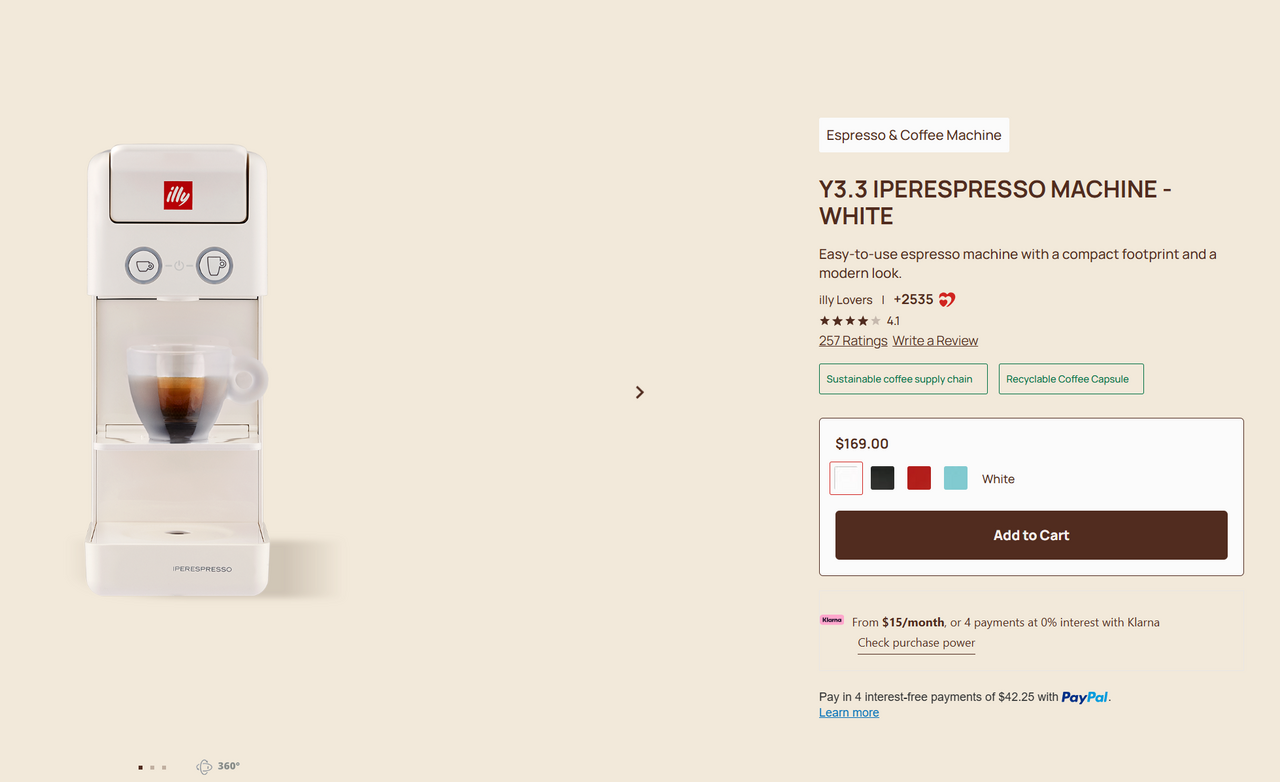This screenshot has width=1280, height=782.
Task: Choose the light blue color swatch
Action: [956, 478]
